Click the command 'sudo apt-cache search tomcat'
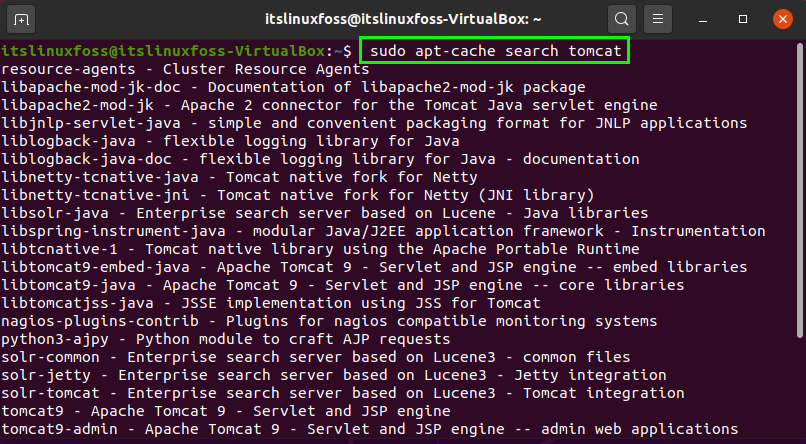The image size is (806, 444). 495,51
